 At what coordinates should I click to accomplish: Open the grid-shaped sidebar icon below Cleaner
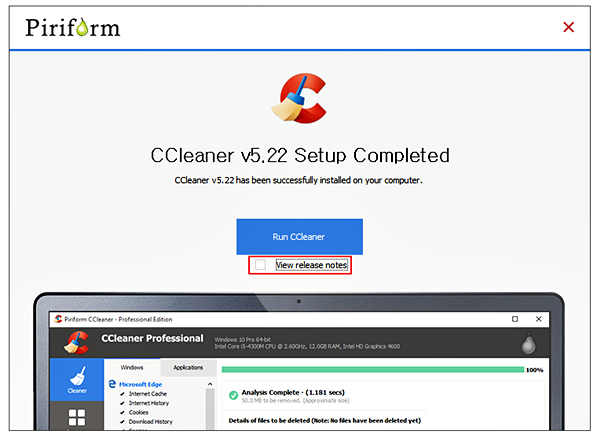[x=77, y=417]
